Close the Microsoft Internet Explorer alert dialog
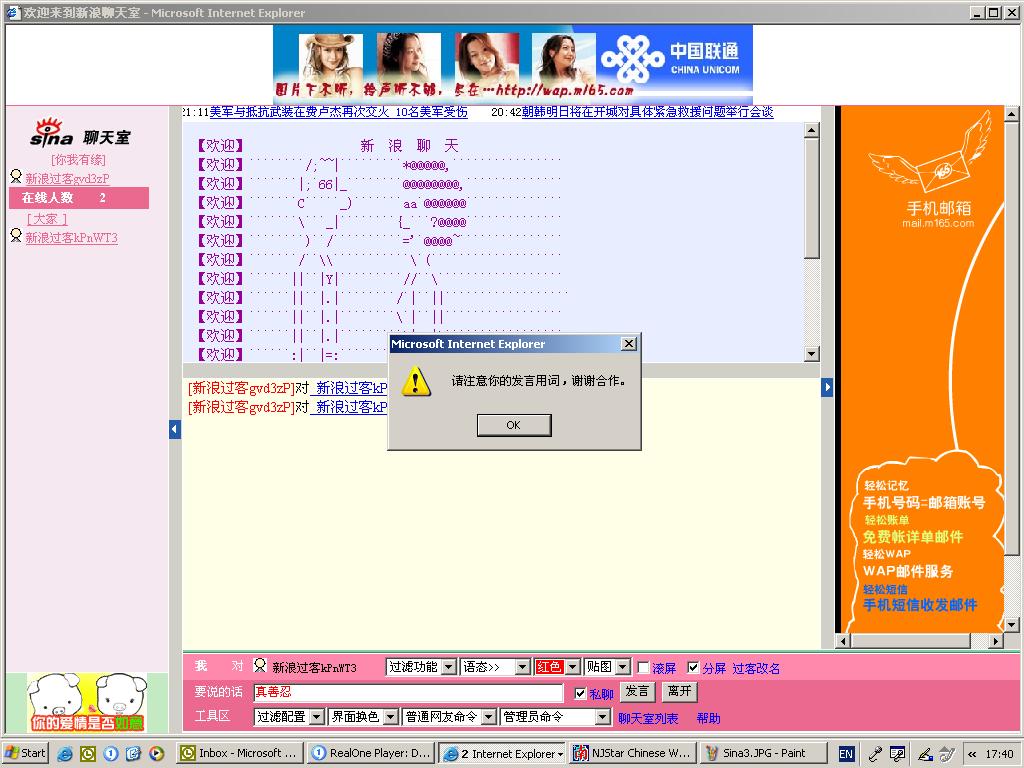 coord(628,344)
